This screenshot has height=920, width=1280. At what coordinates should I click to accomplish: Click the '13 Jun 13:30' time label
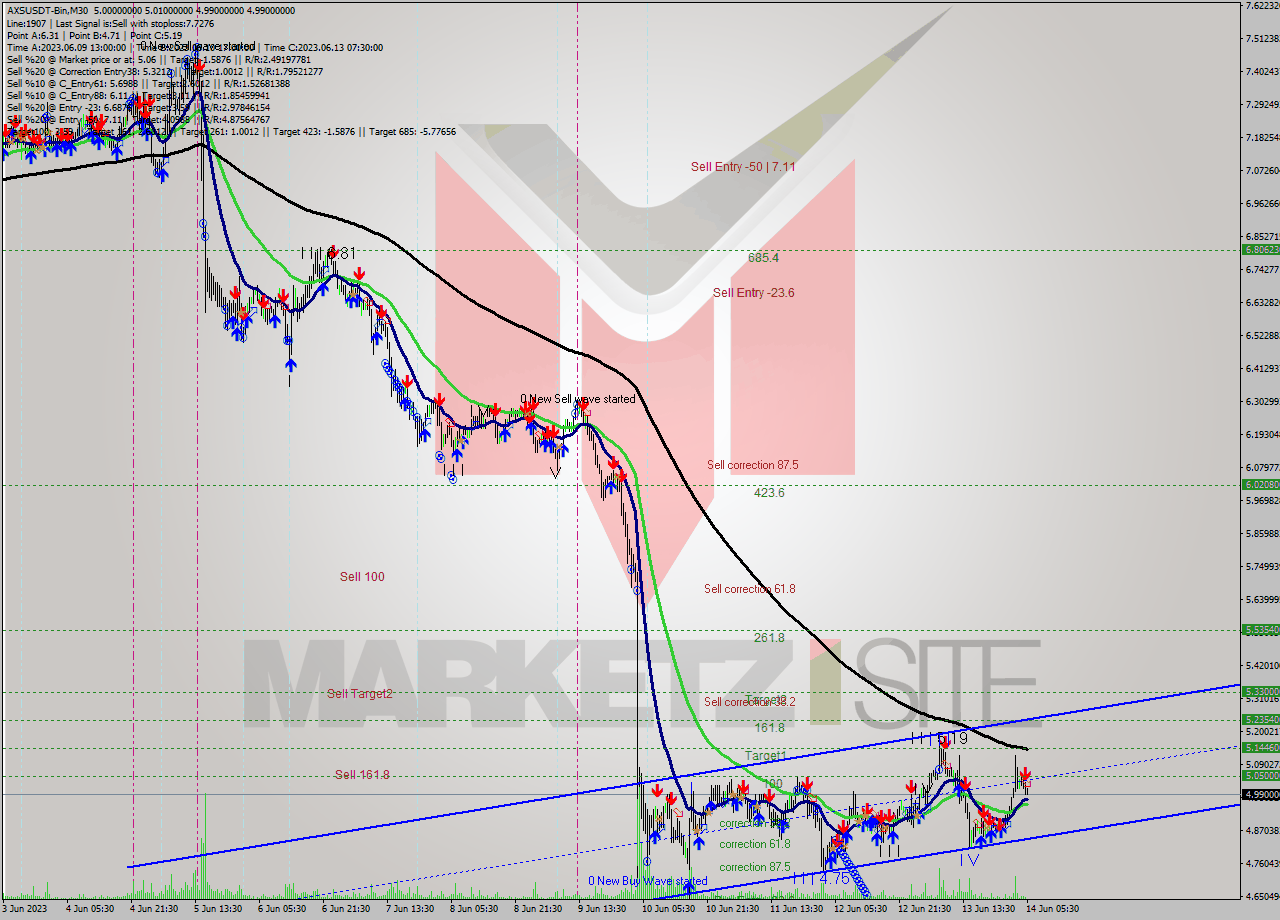point(988,909)
